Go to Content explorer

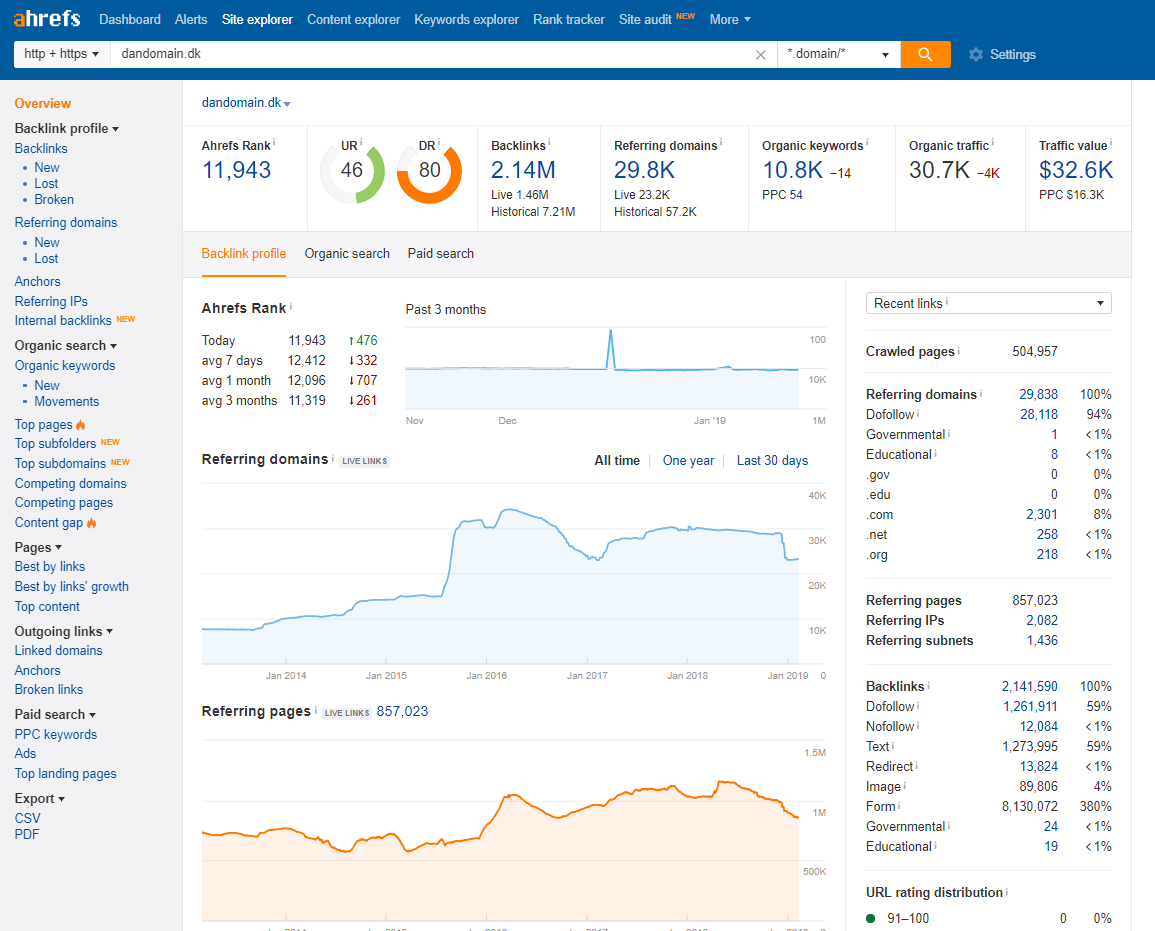pos(354,20)
